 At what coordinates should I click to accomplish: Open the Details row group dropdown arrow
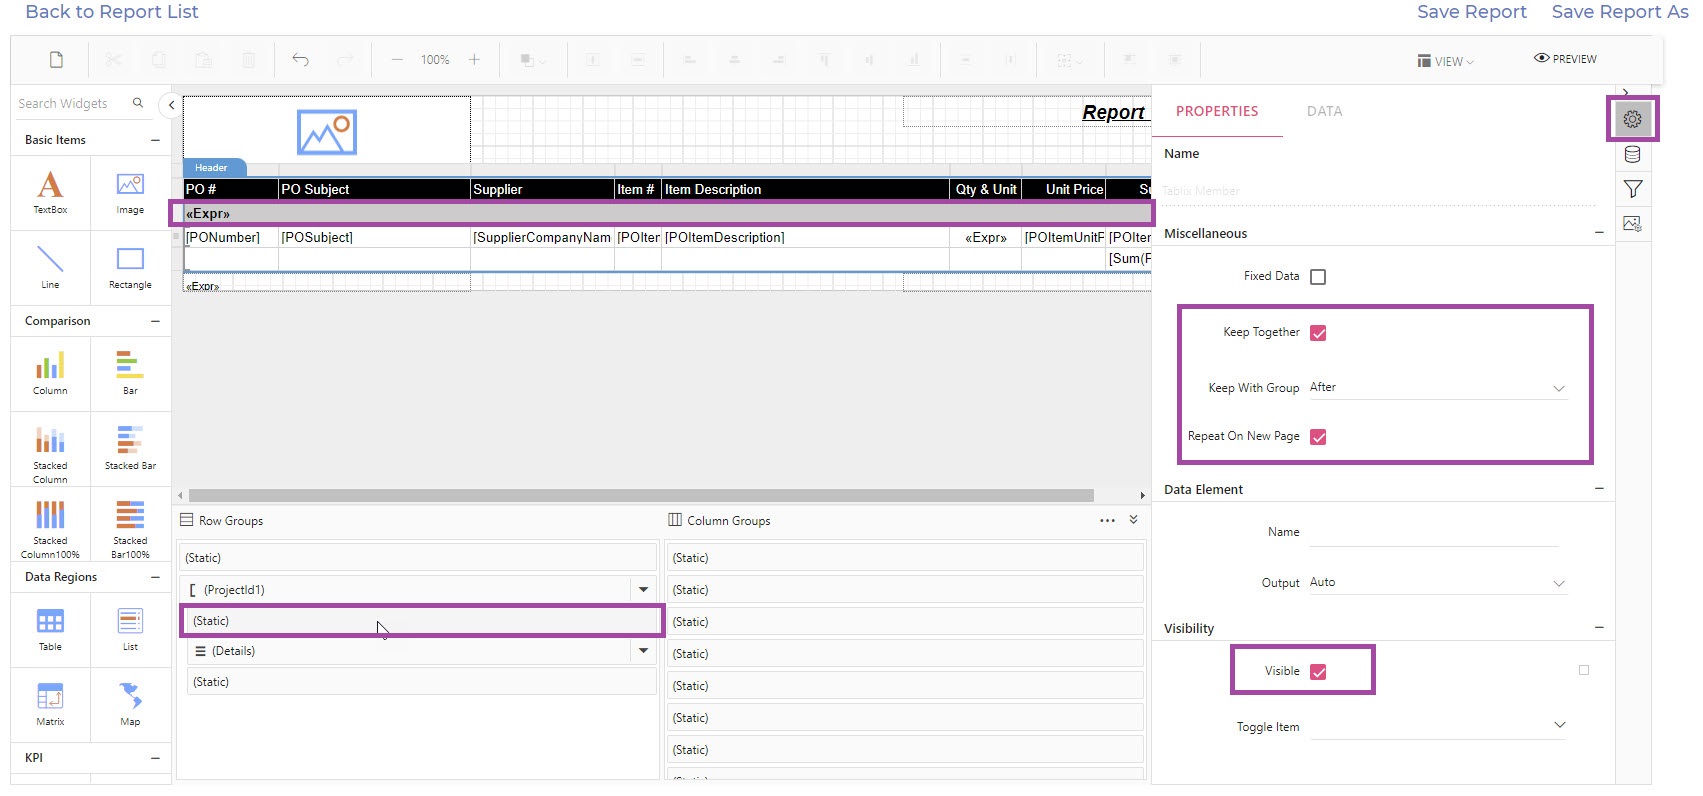[643, 651]
